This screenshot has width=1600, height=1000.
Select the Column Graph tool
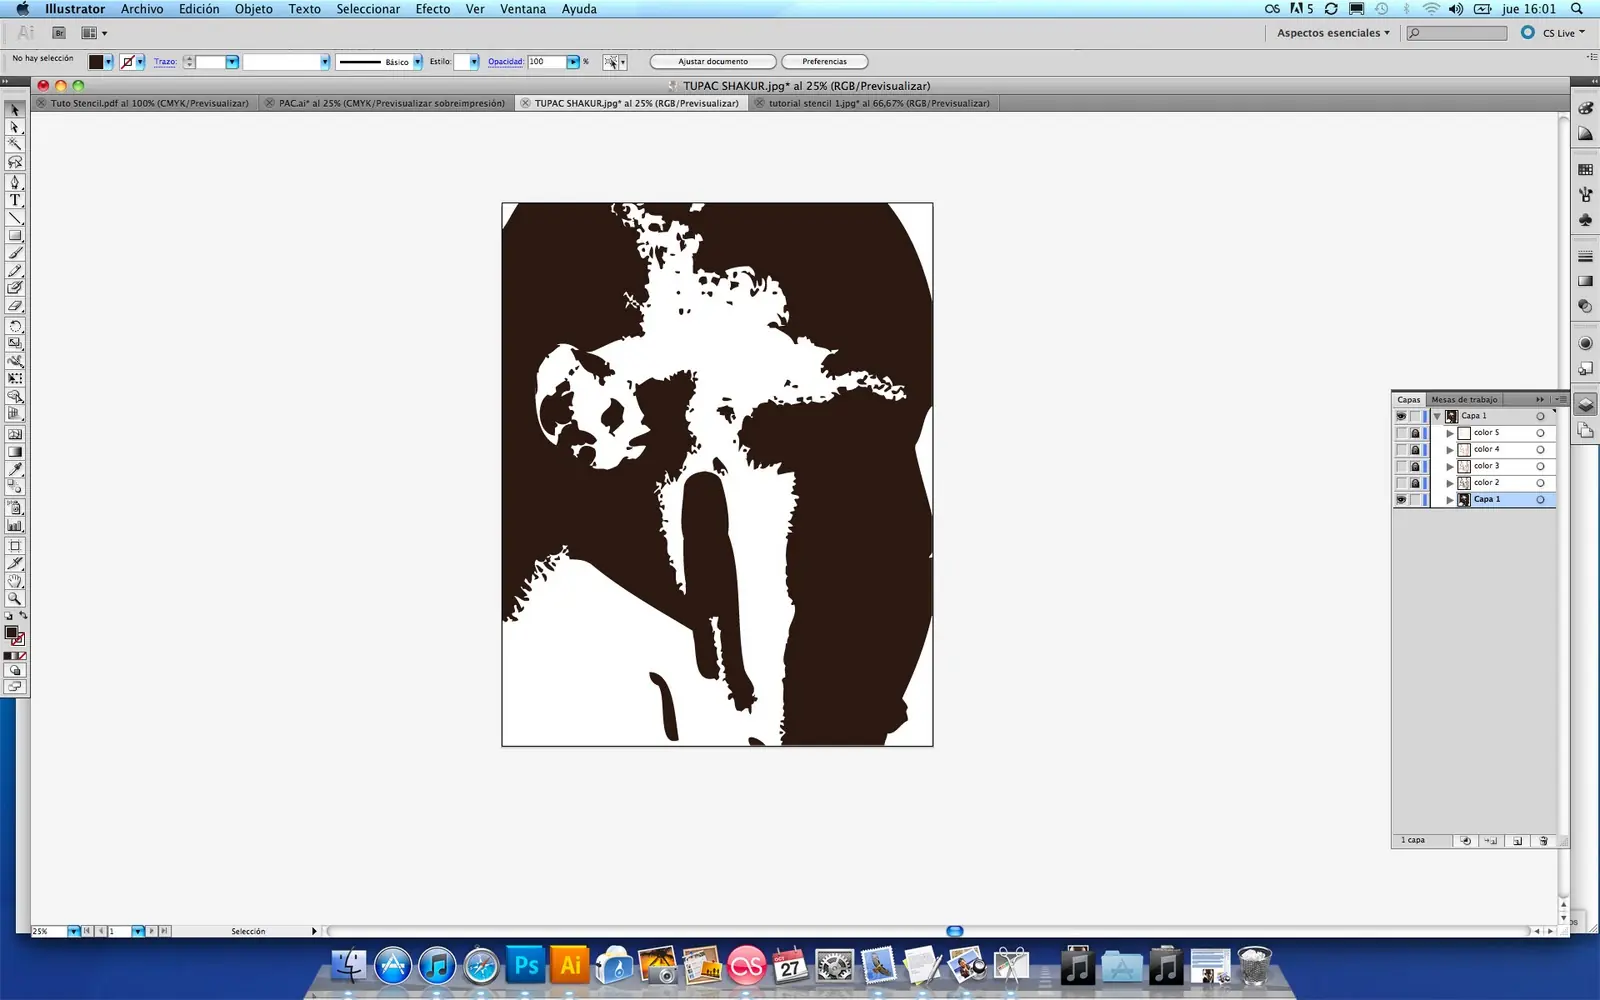click(x=15, y=524)
